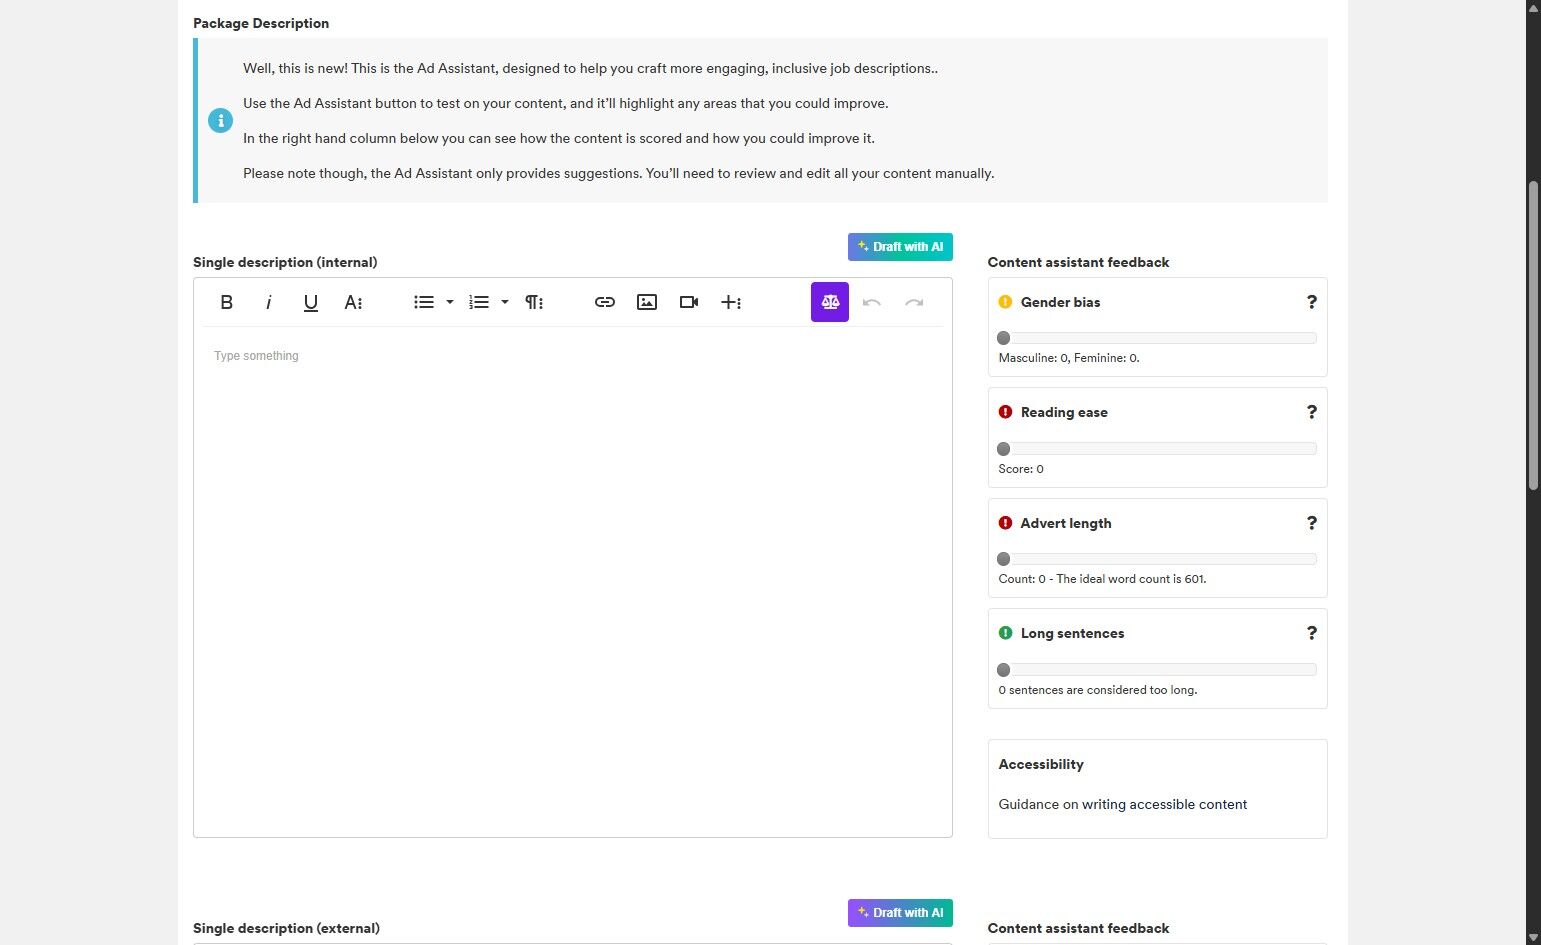Click Draft with AI for external description

pos(900,913)
